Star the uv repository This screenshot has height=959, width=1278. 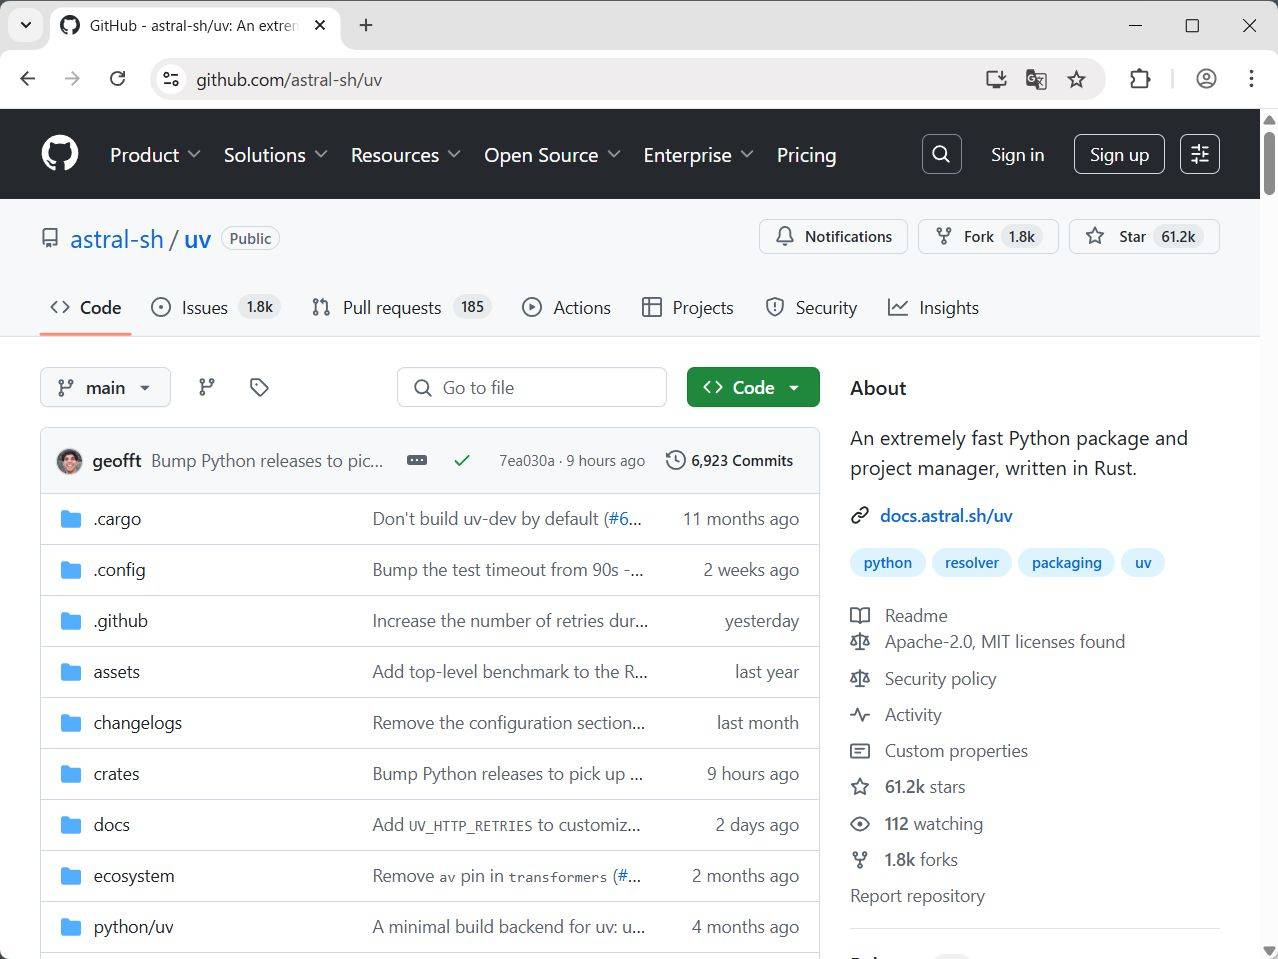click(x=1144, y=236)
